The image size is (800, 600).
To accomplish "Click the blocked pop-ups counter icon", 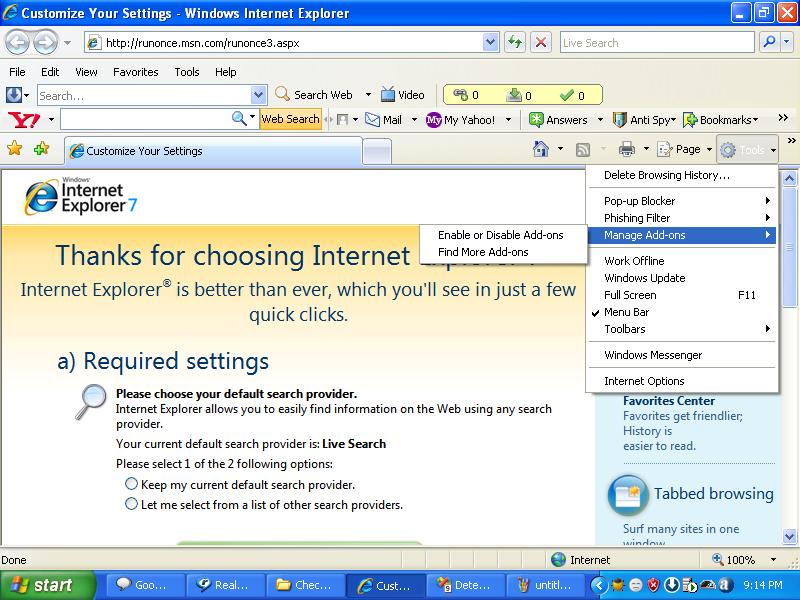I will [x=461, y=95].
